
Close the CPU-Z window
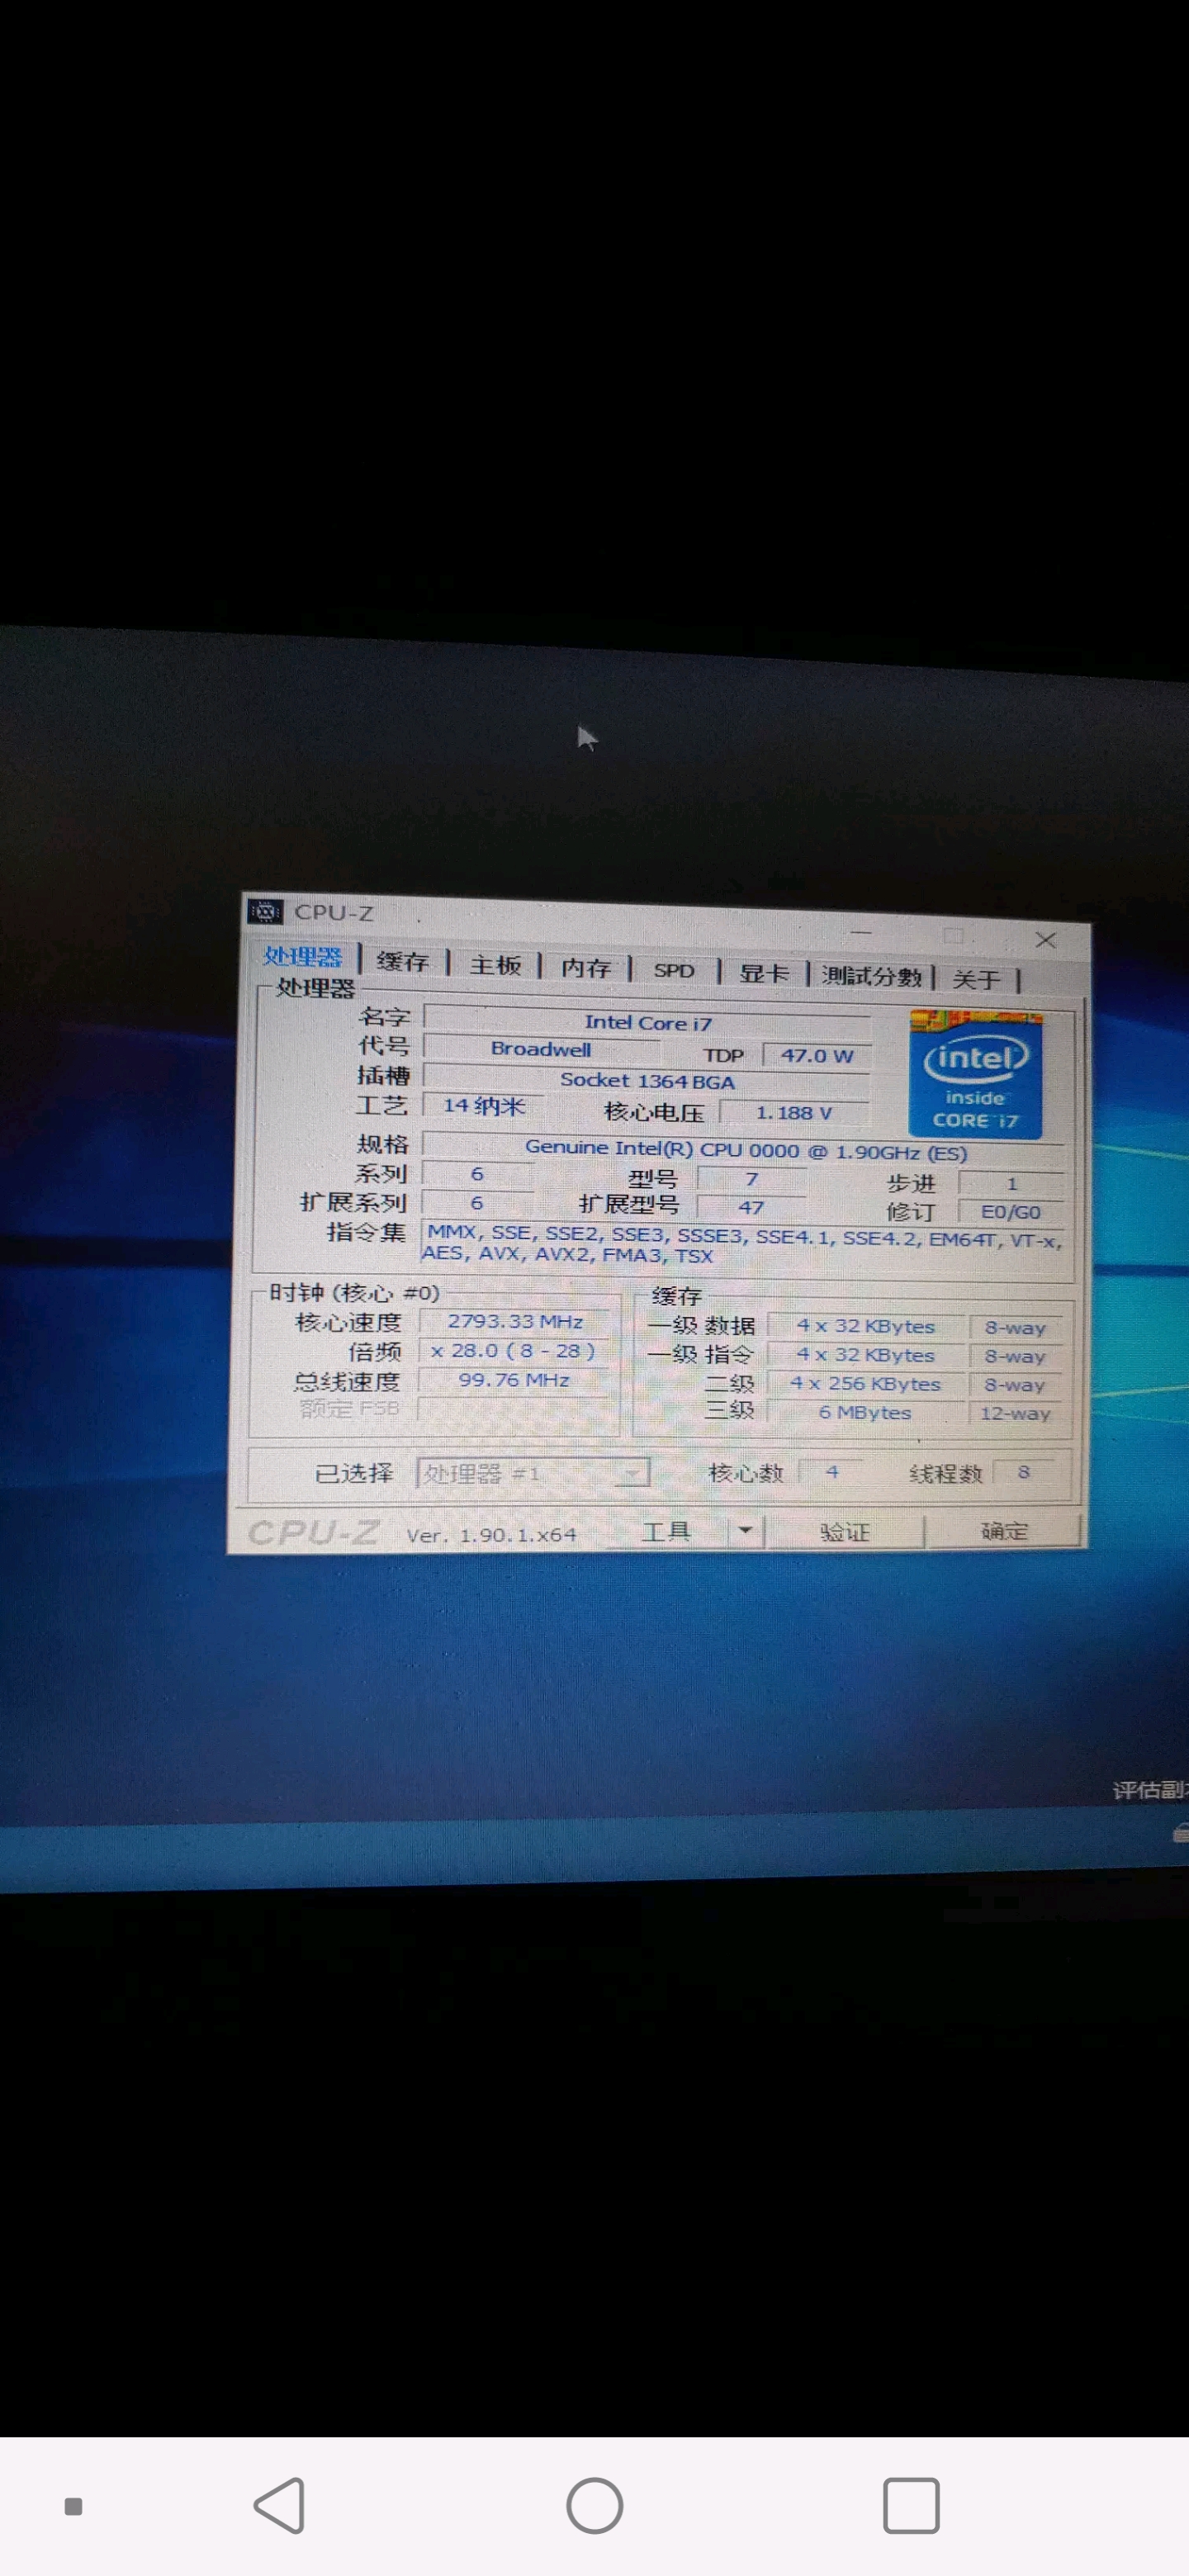(1046, 940)
